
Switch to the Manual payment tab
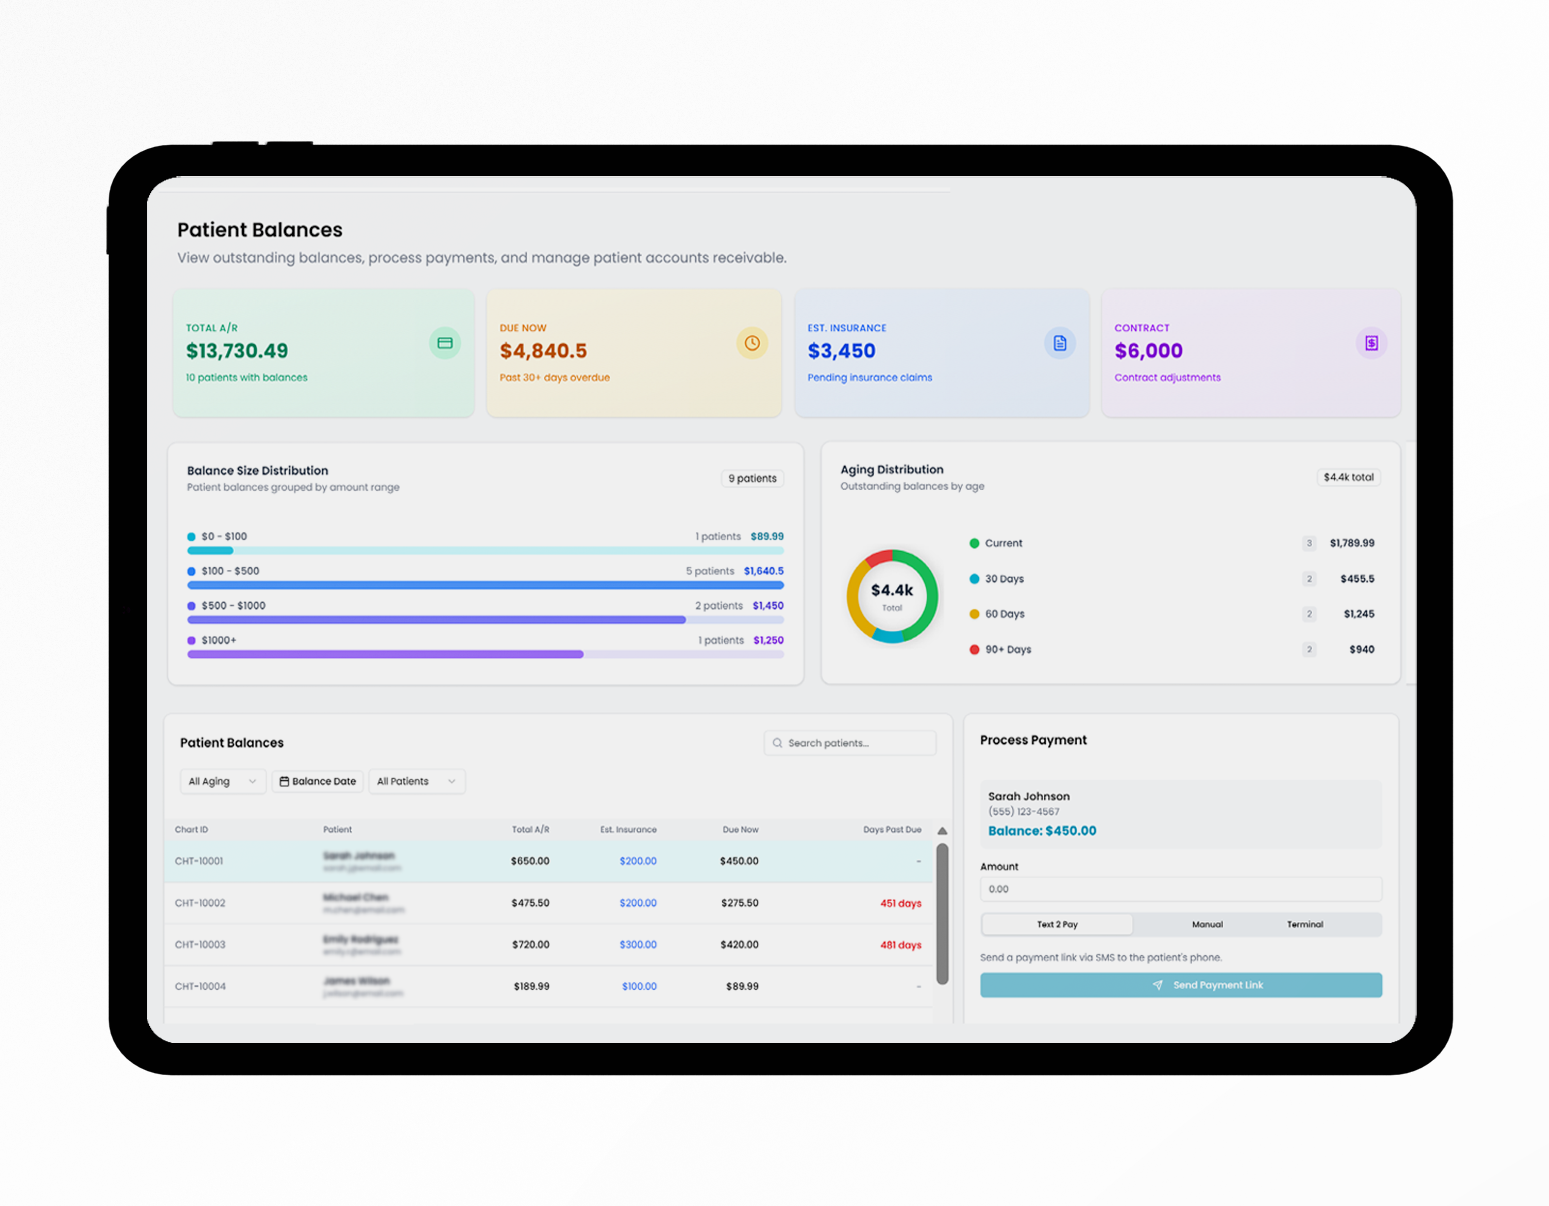pos(1207,924)
